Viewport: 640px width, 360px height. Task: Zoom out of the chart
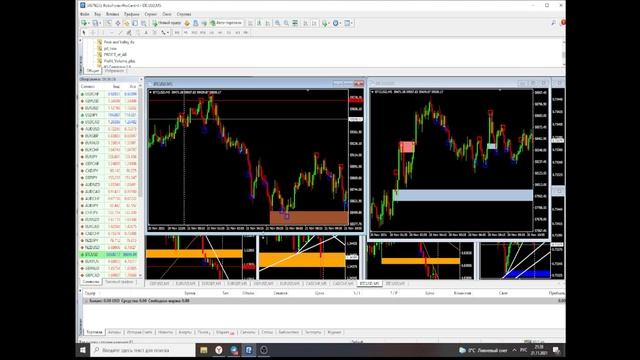[x=286, y=23]
